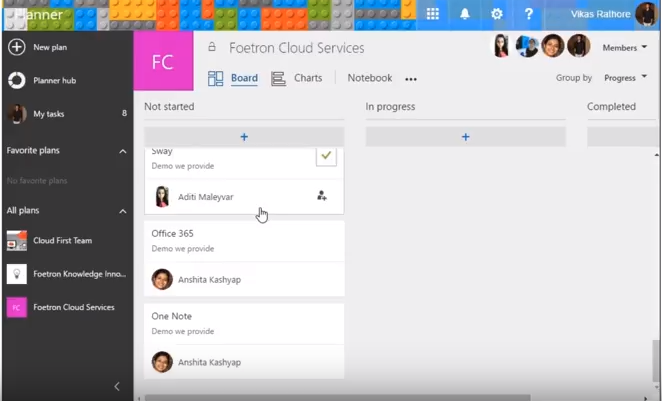Click Foetron Knowledge lightbulb plan icon
Viewport: 662px width, 401px height.
pos(17,274)
